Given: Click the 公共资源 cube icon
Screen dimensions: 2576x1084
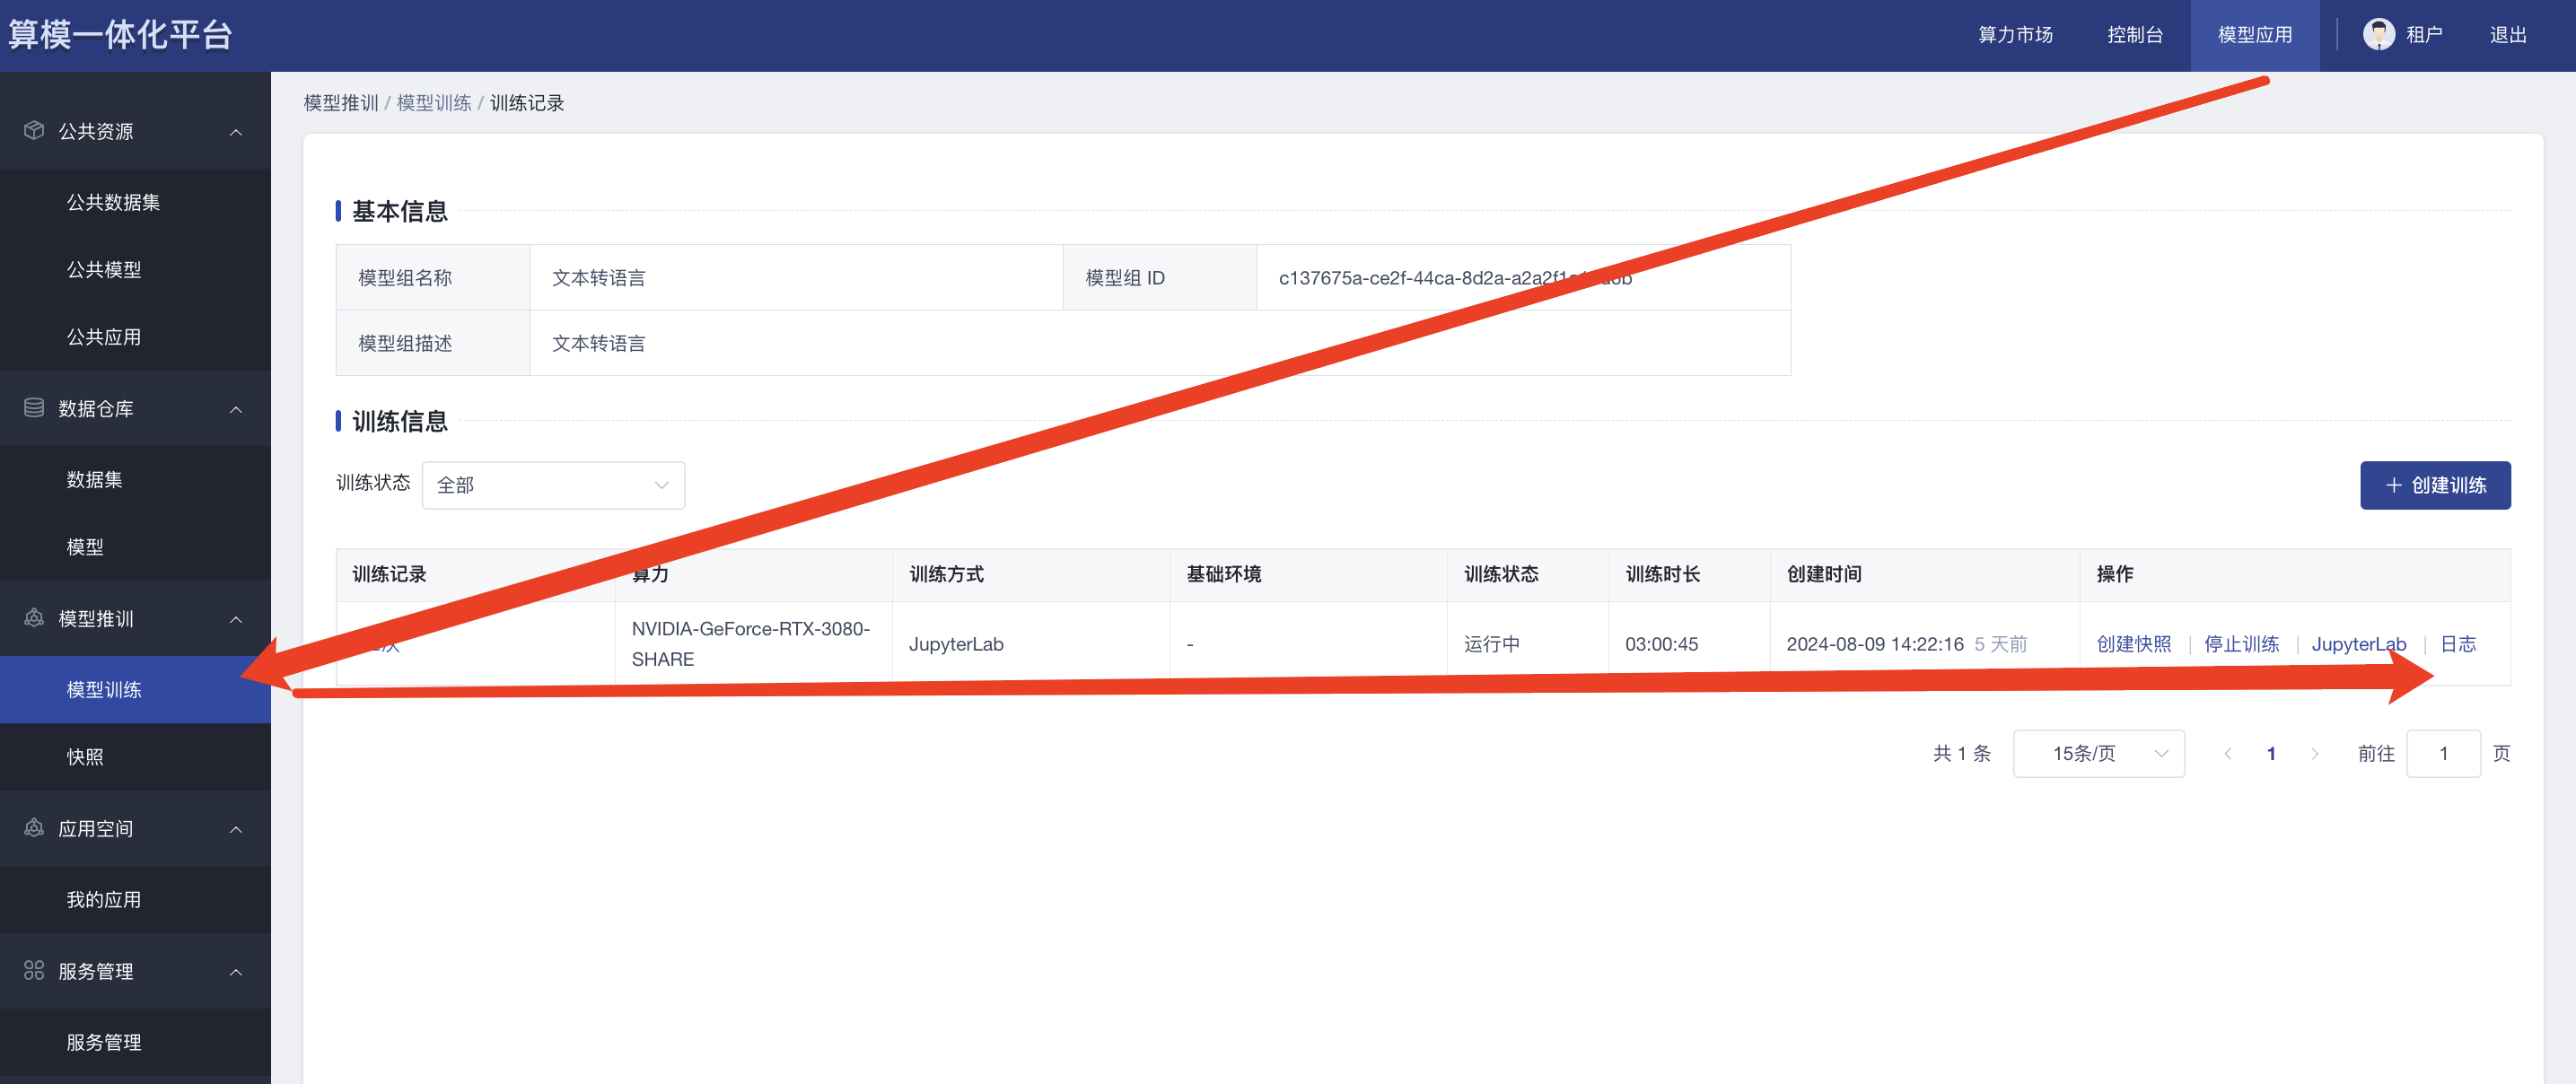Looking at the screenshot, I should [34, 131].
